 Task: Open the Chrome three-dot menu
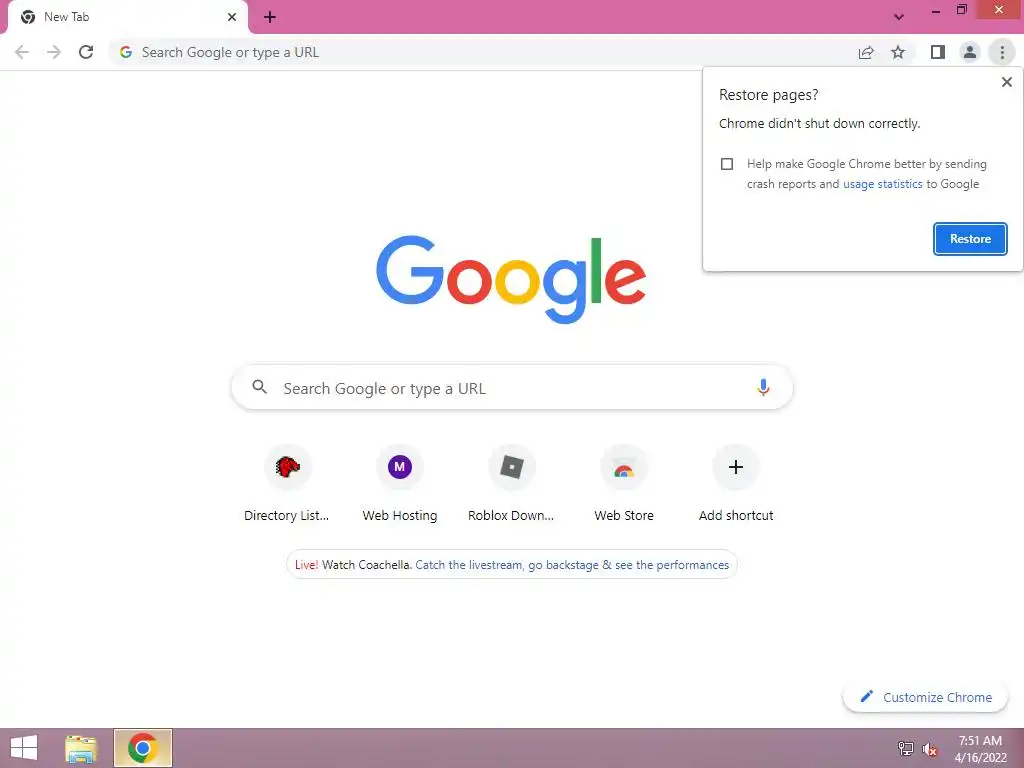1002,52
